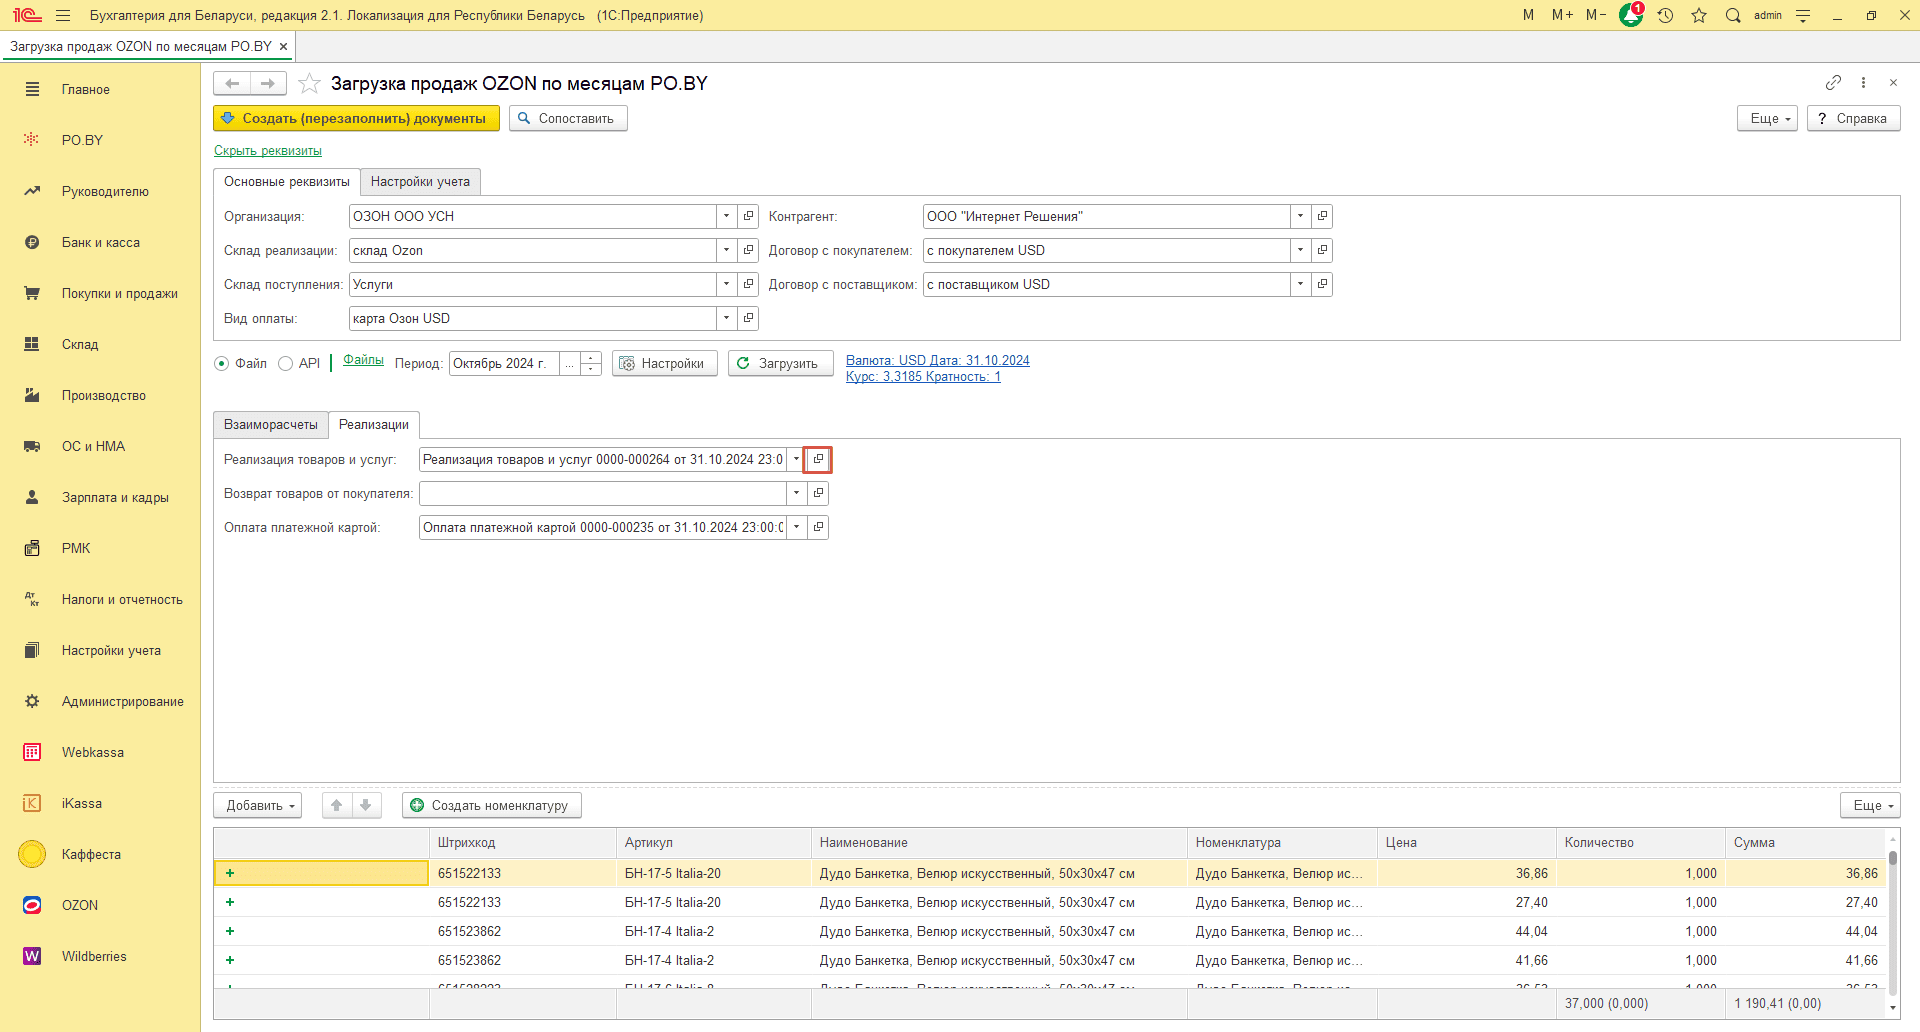This screenshot has height=1032, width=1920.
Task: Open the Реализация товаров и услуг document
Action: pyautogui.click(x=818, y=459)
